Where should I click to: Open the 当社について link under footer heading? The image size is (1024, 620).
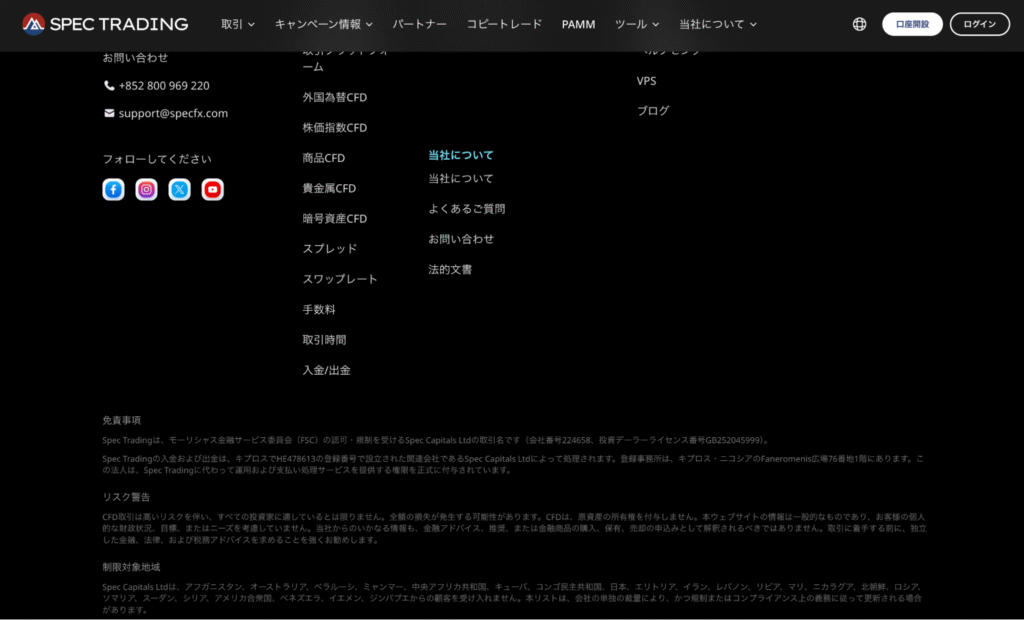point(460,178)
